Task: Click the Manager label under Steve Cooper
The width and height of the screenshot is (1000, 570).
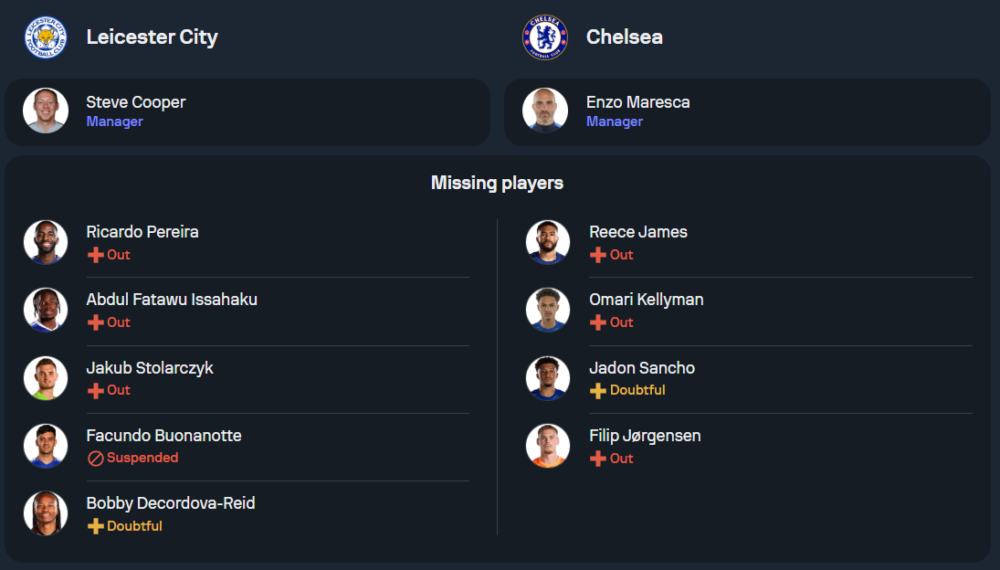Action: (114, 122)
